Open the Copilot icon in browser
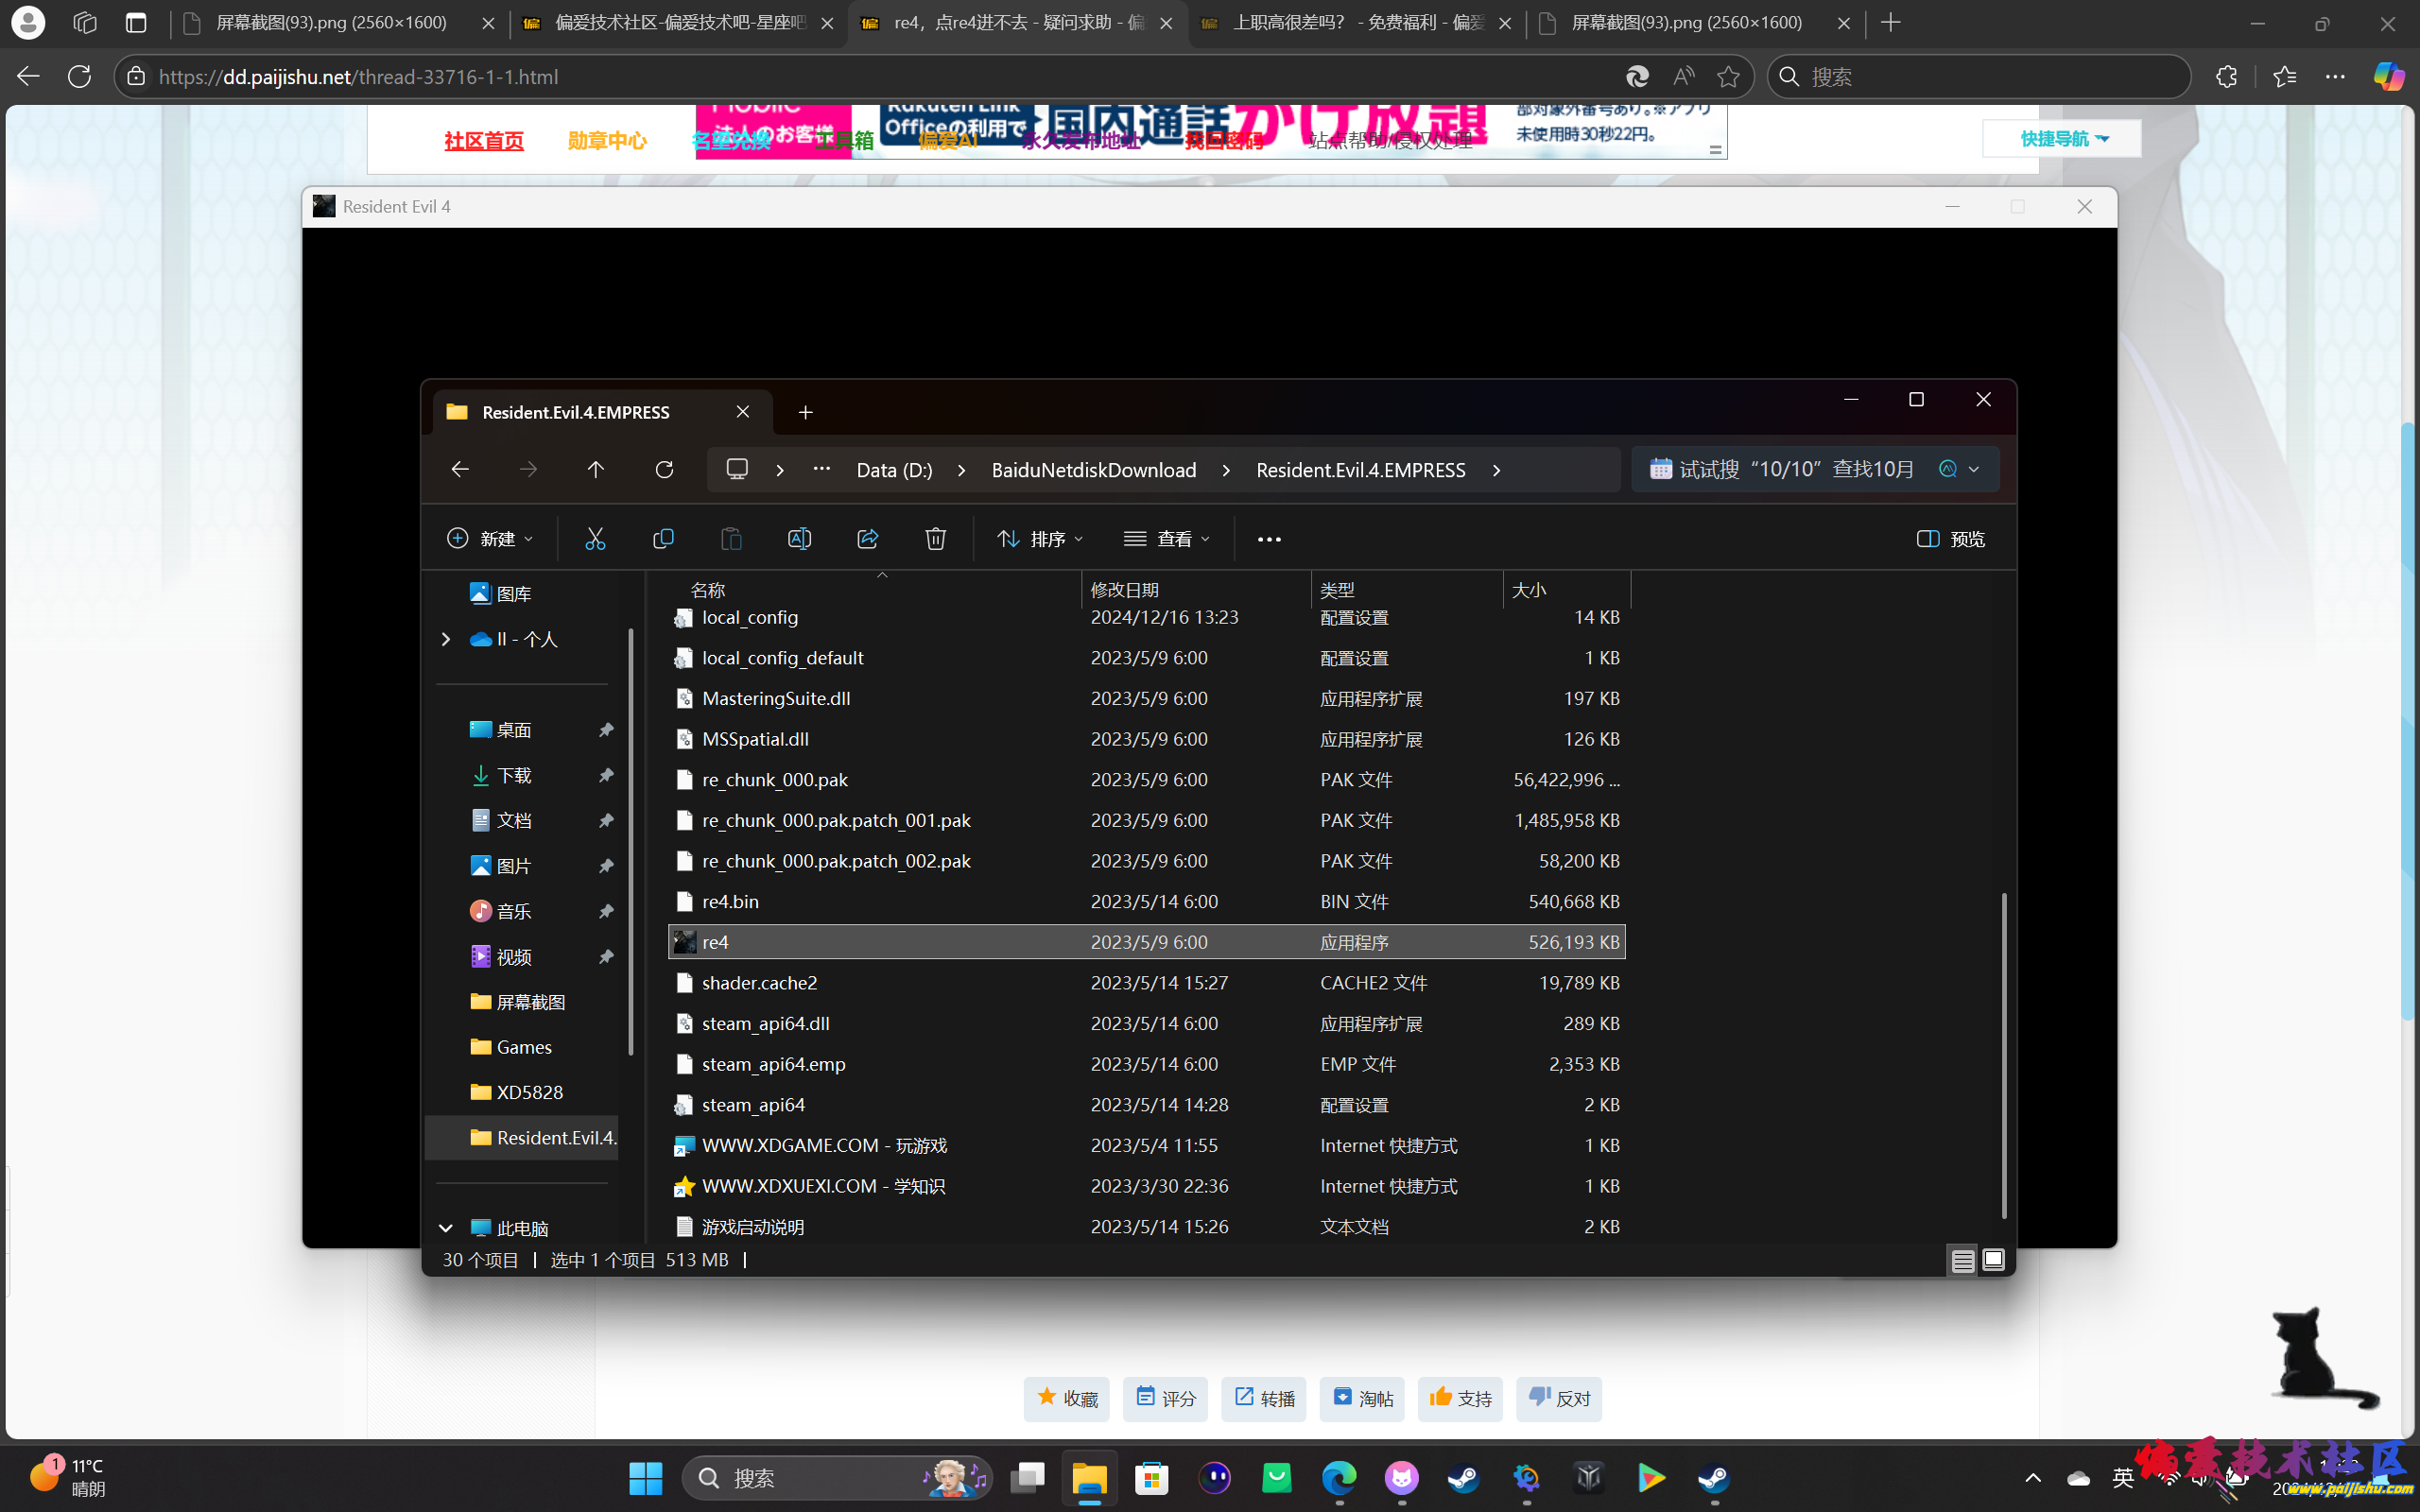The width and height of the screenshot is (2420, 1512). 2389,76
